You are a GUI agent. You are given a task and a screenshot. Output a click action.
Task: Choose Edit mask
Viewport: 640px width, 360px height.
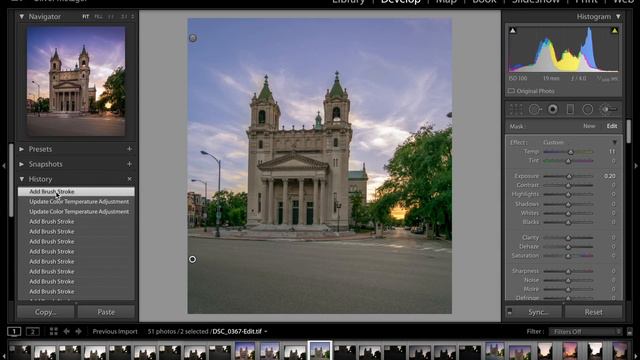click(612, 126)
